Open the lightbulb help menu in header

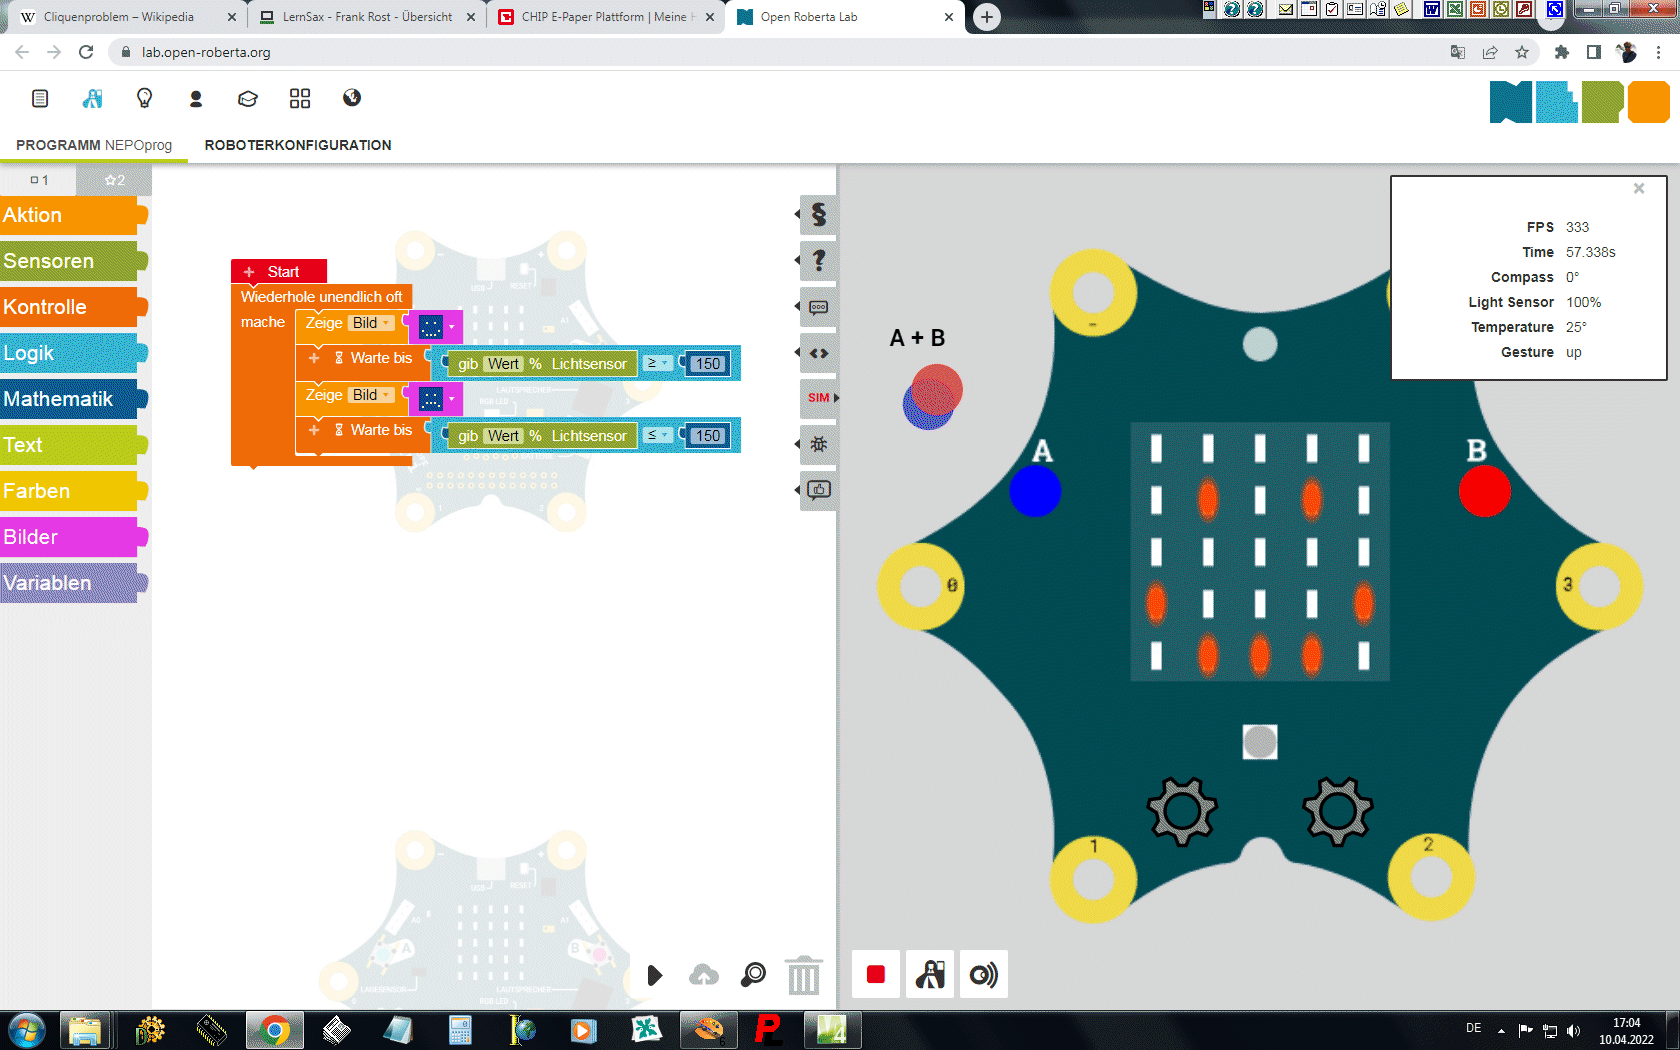click(x=144, y=98)
